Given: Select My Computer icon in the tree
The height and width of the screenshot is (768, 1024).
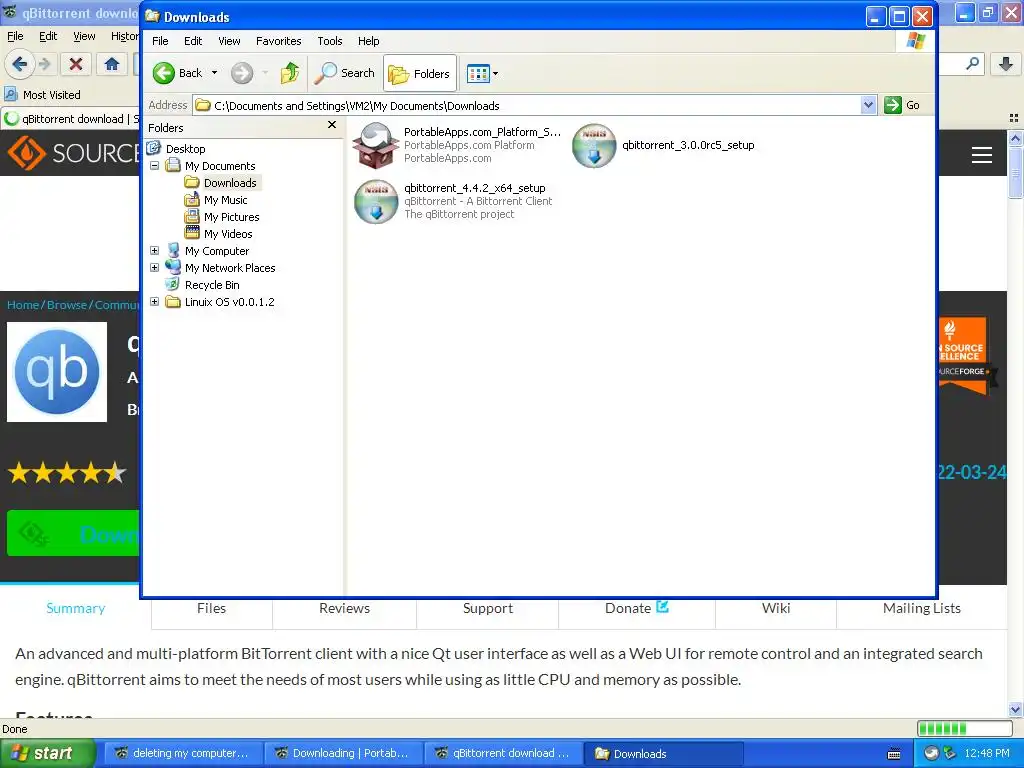Looking at the screenshot, I should 173,250.
